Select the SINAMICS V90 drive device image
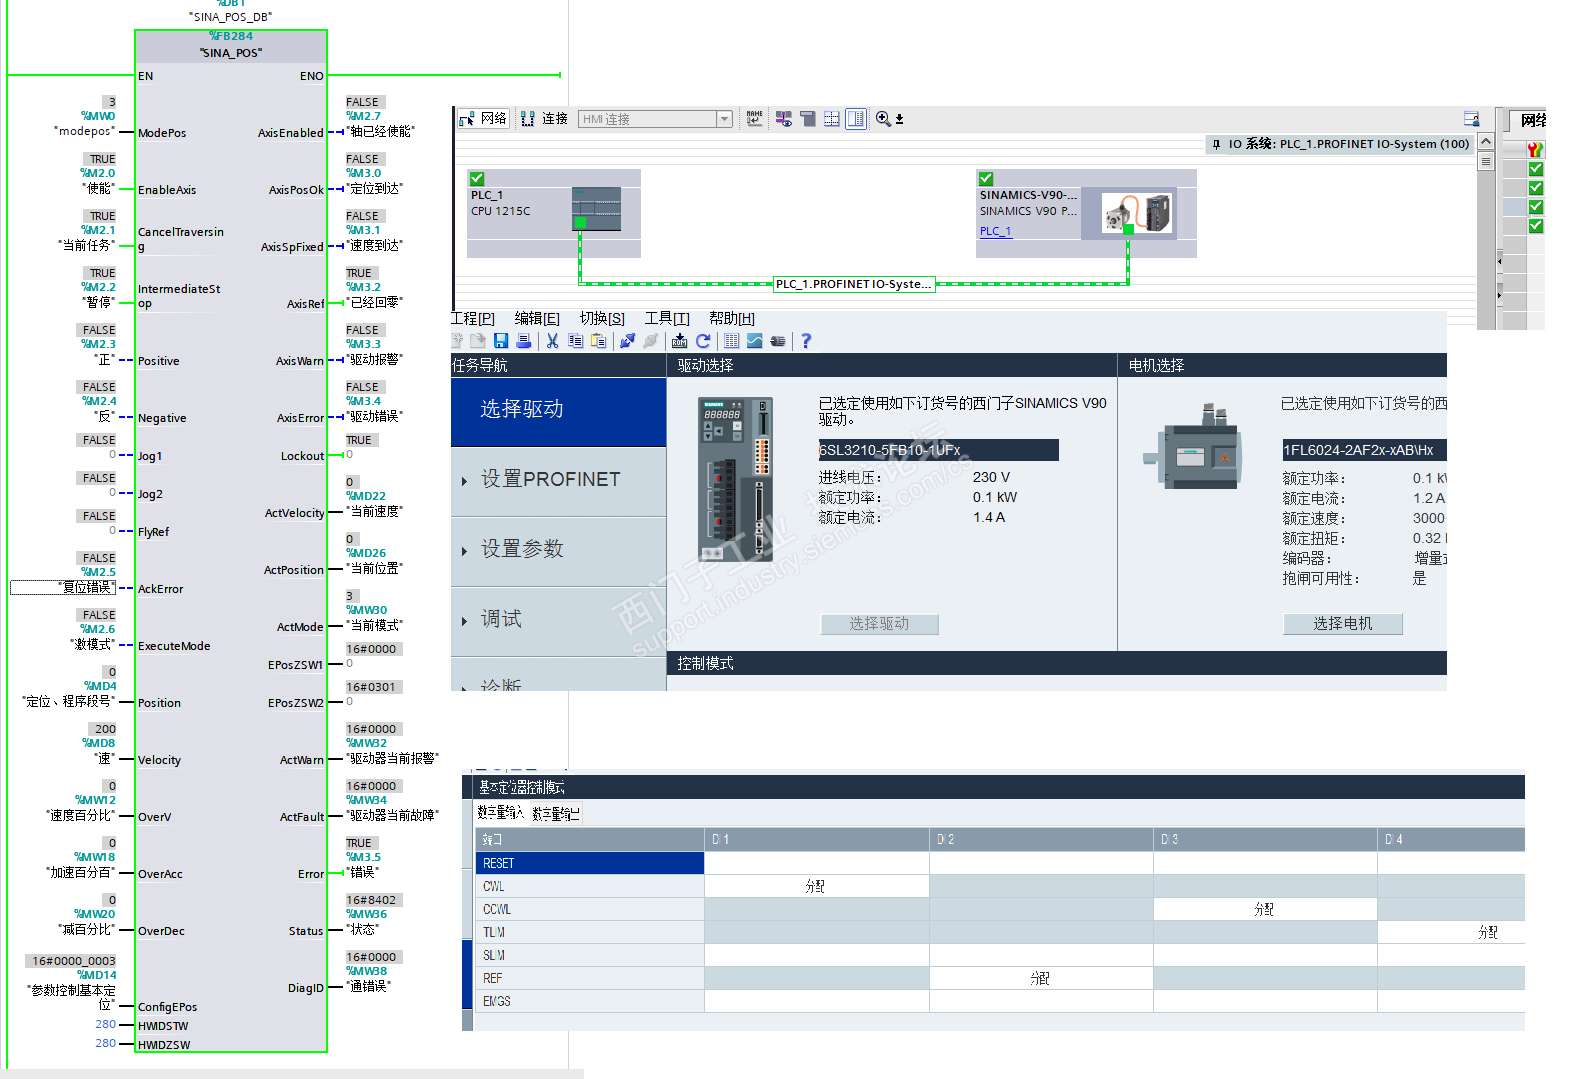 click(1137, 214)
